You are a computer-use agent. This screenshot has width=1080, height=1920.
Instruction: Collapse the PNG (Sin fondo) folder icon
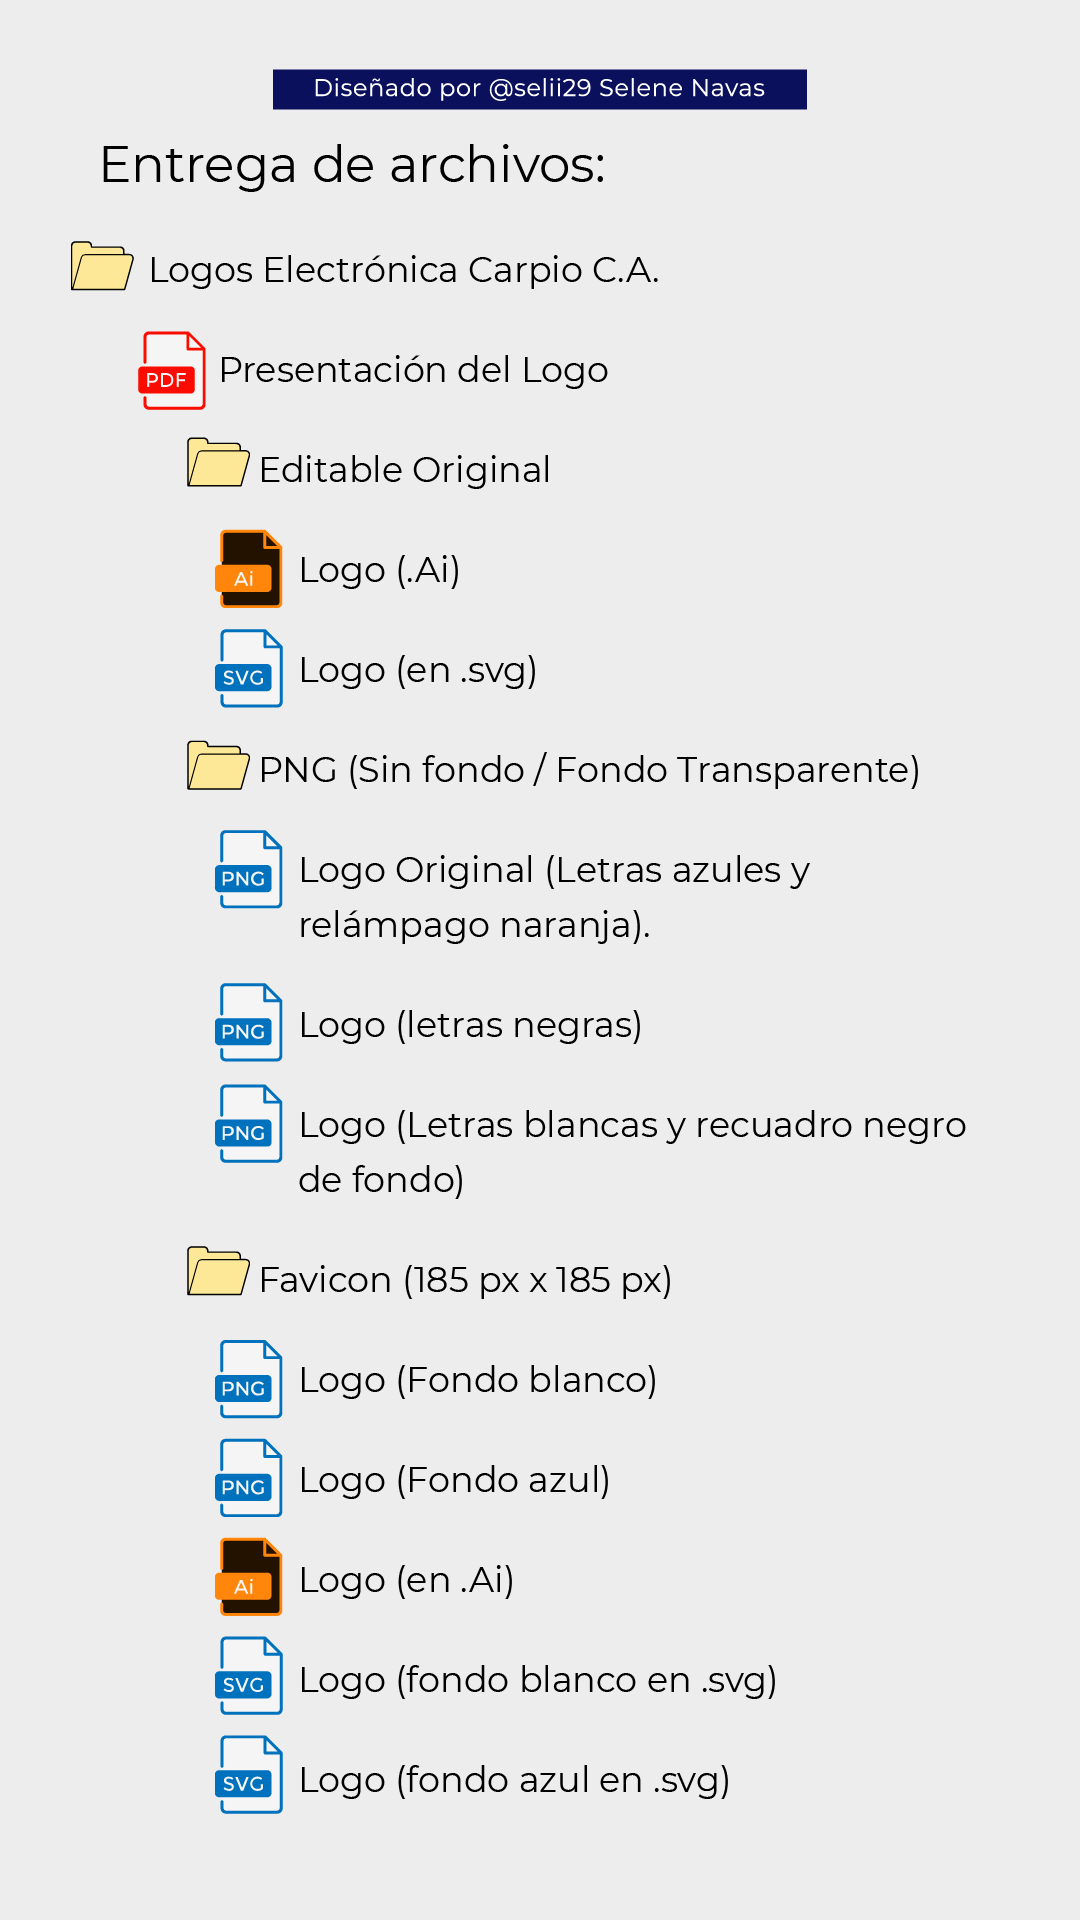(218, 765)
